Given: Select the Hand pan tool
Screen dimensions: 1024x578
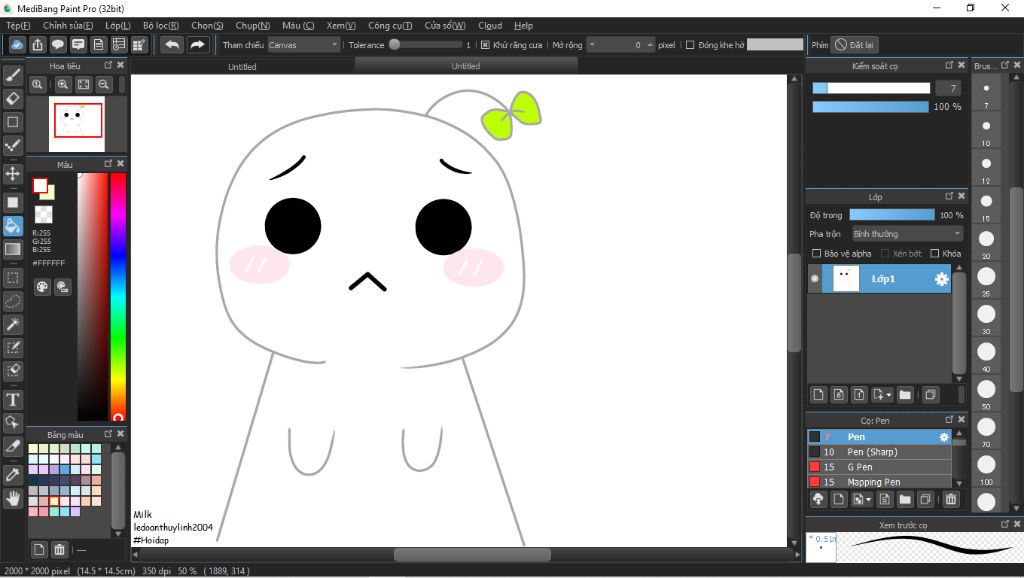Looking at the screenshot, I should pos(12,498).
